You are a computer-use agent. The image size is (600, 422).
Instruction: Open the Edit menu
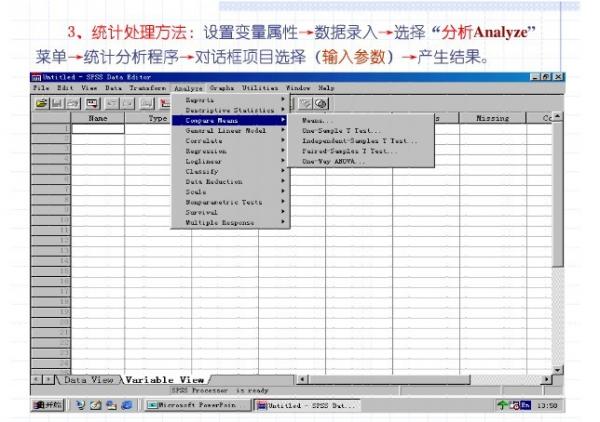(65, 88)
